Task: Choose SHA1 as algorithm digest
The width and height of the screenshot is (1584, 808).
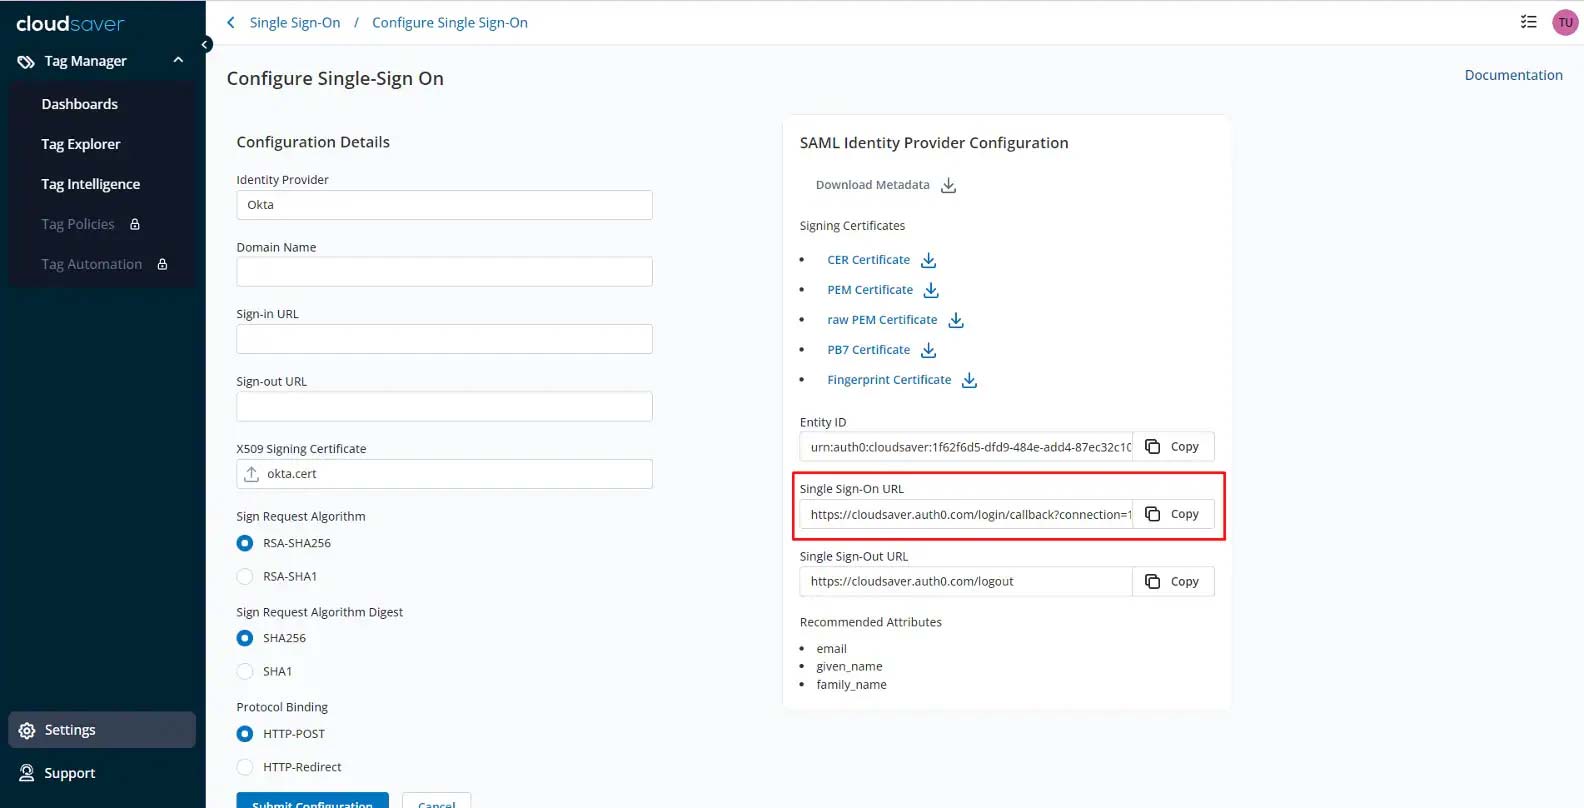Action: coord(245,672)
